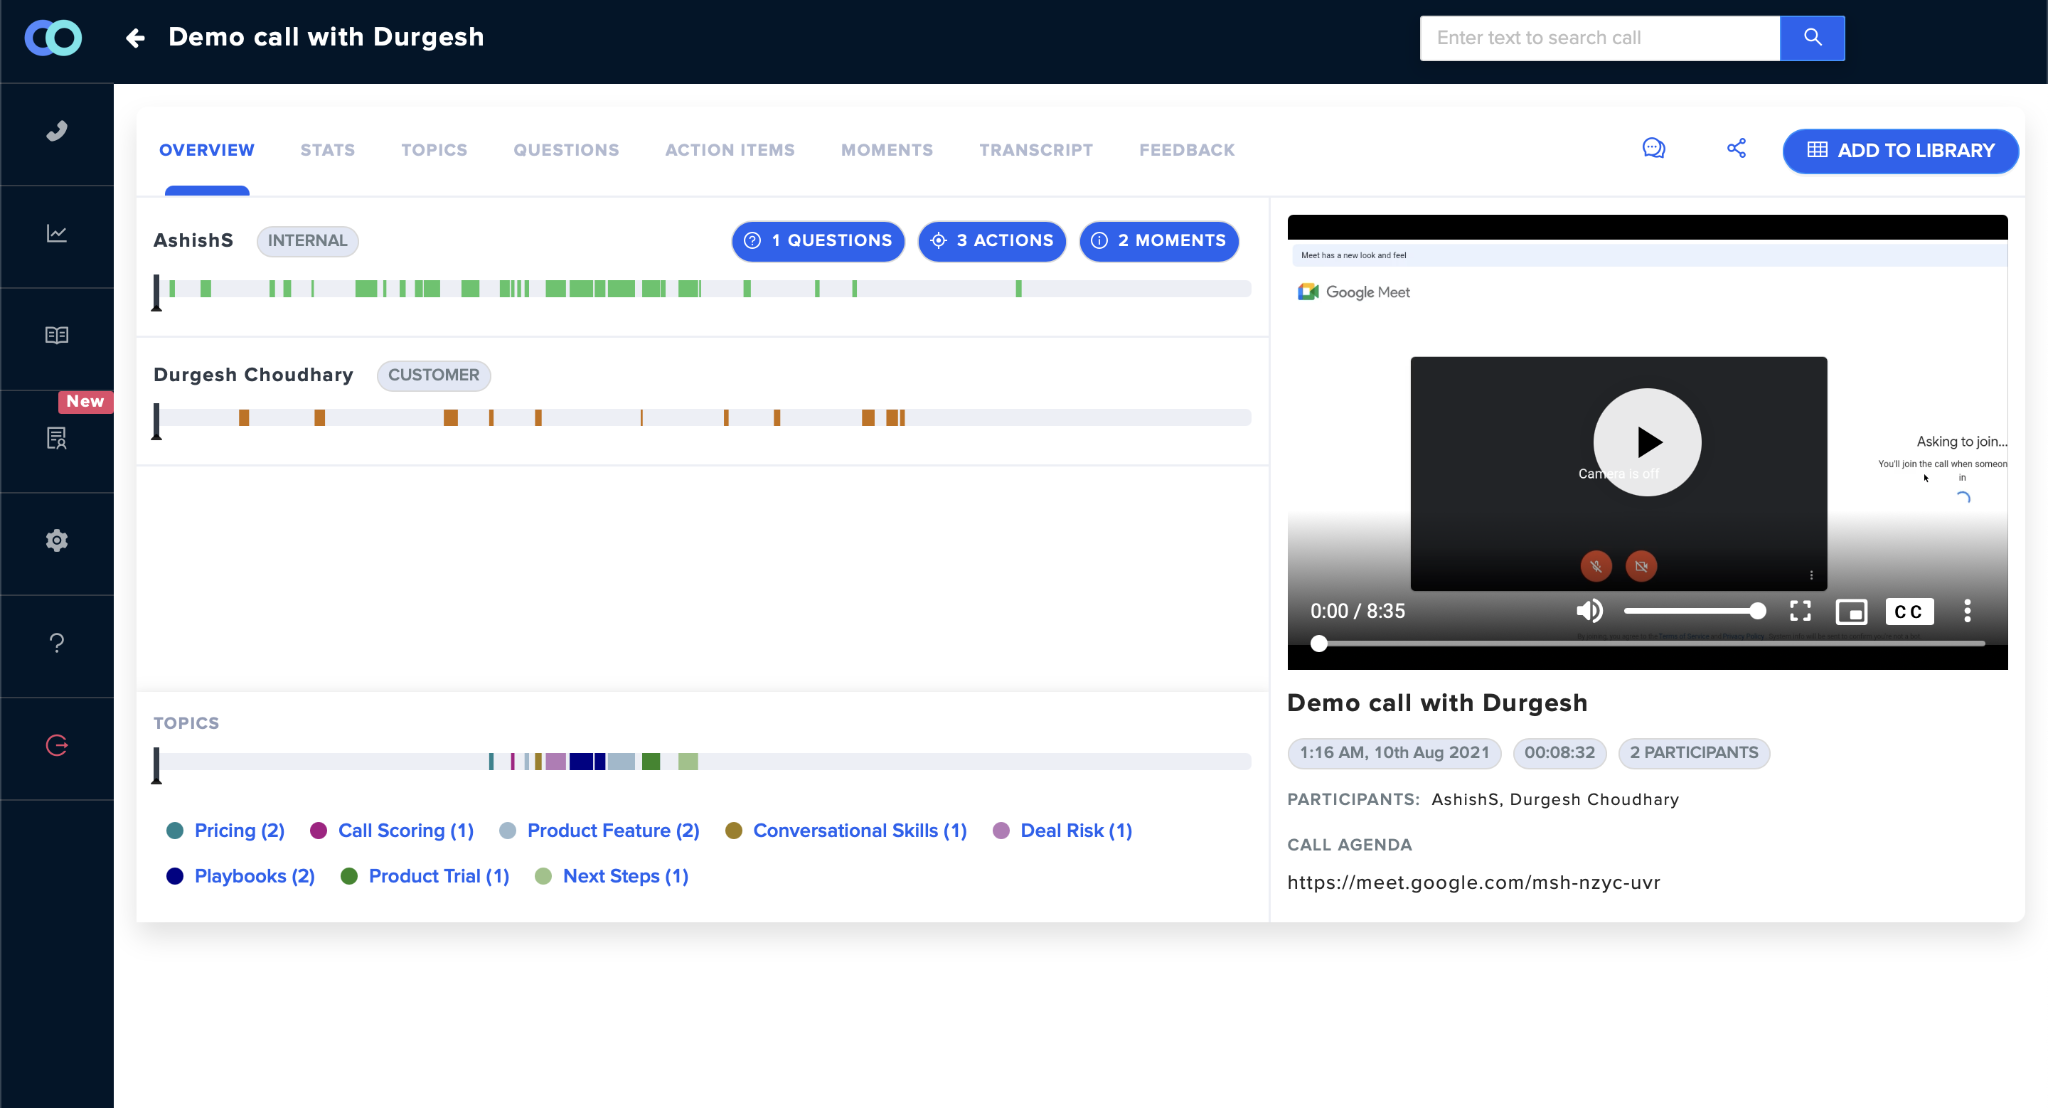Switch to the Topics tab
This screenshot has width=2048, height=1108.
pyautogui.click(x=434, y=150)
